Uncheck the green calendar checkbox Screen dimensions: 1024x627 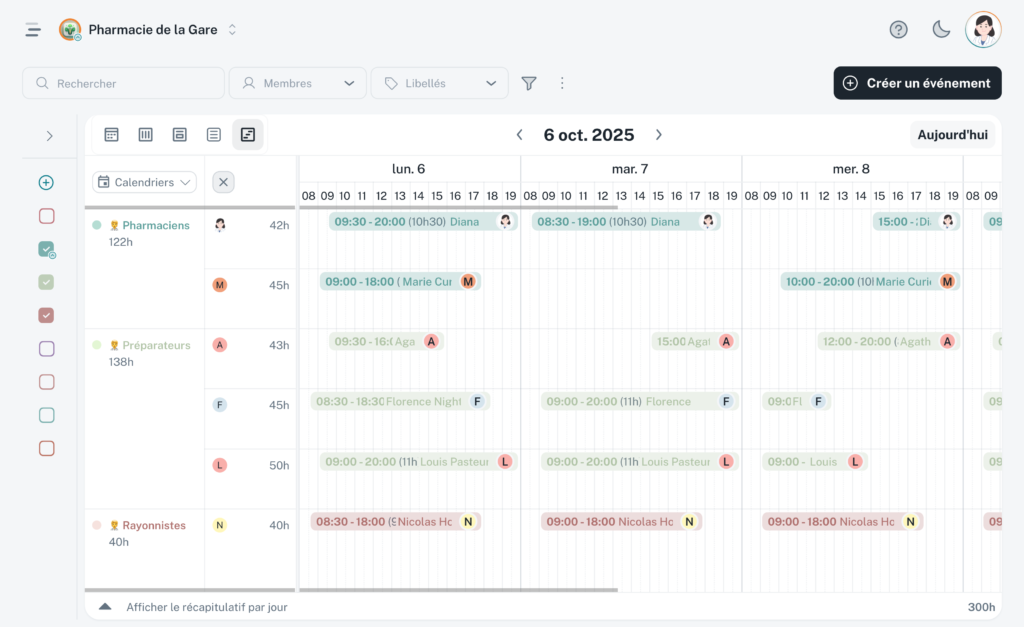coord(46,282)
